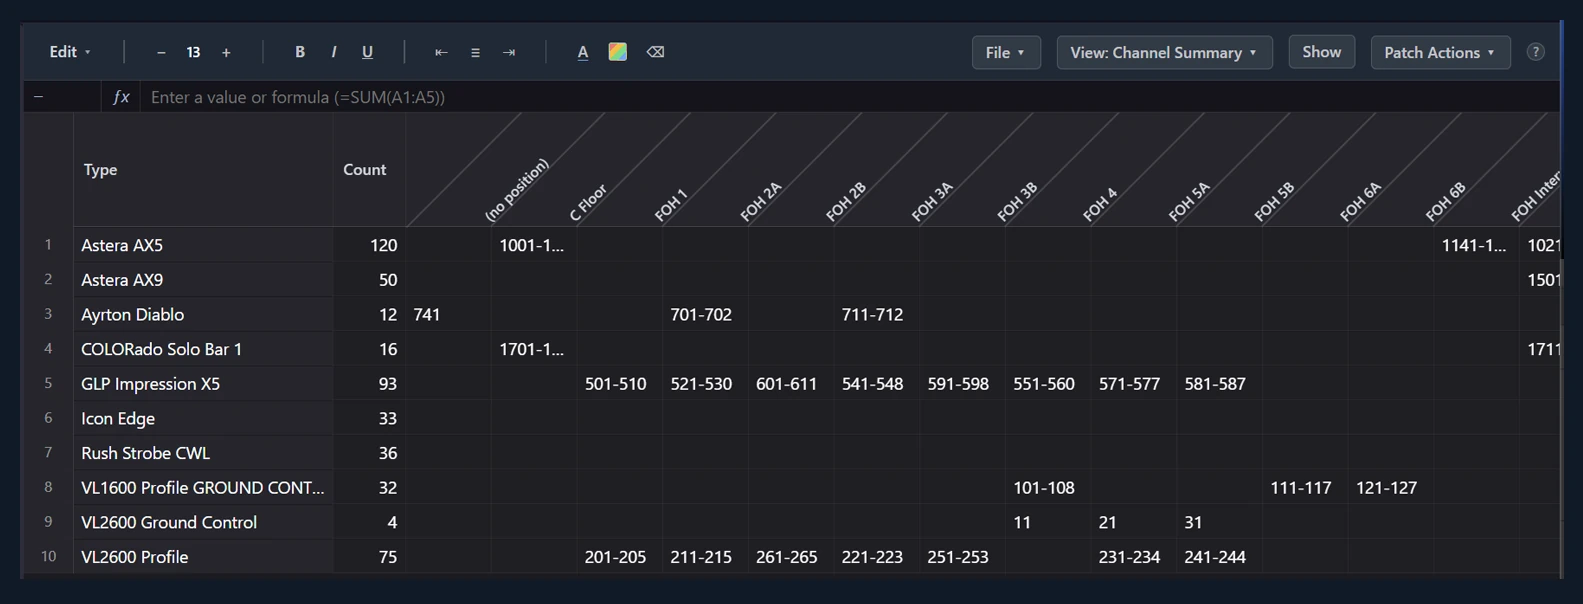
Task: Select the Astera AX5 cell
Action: [x=203, y=245]
